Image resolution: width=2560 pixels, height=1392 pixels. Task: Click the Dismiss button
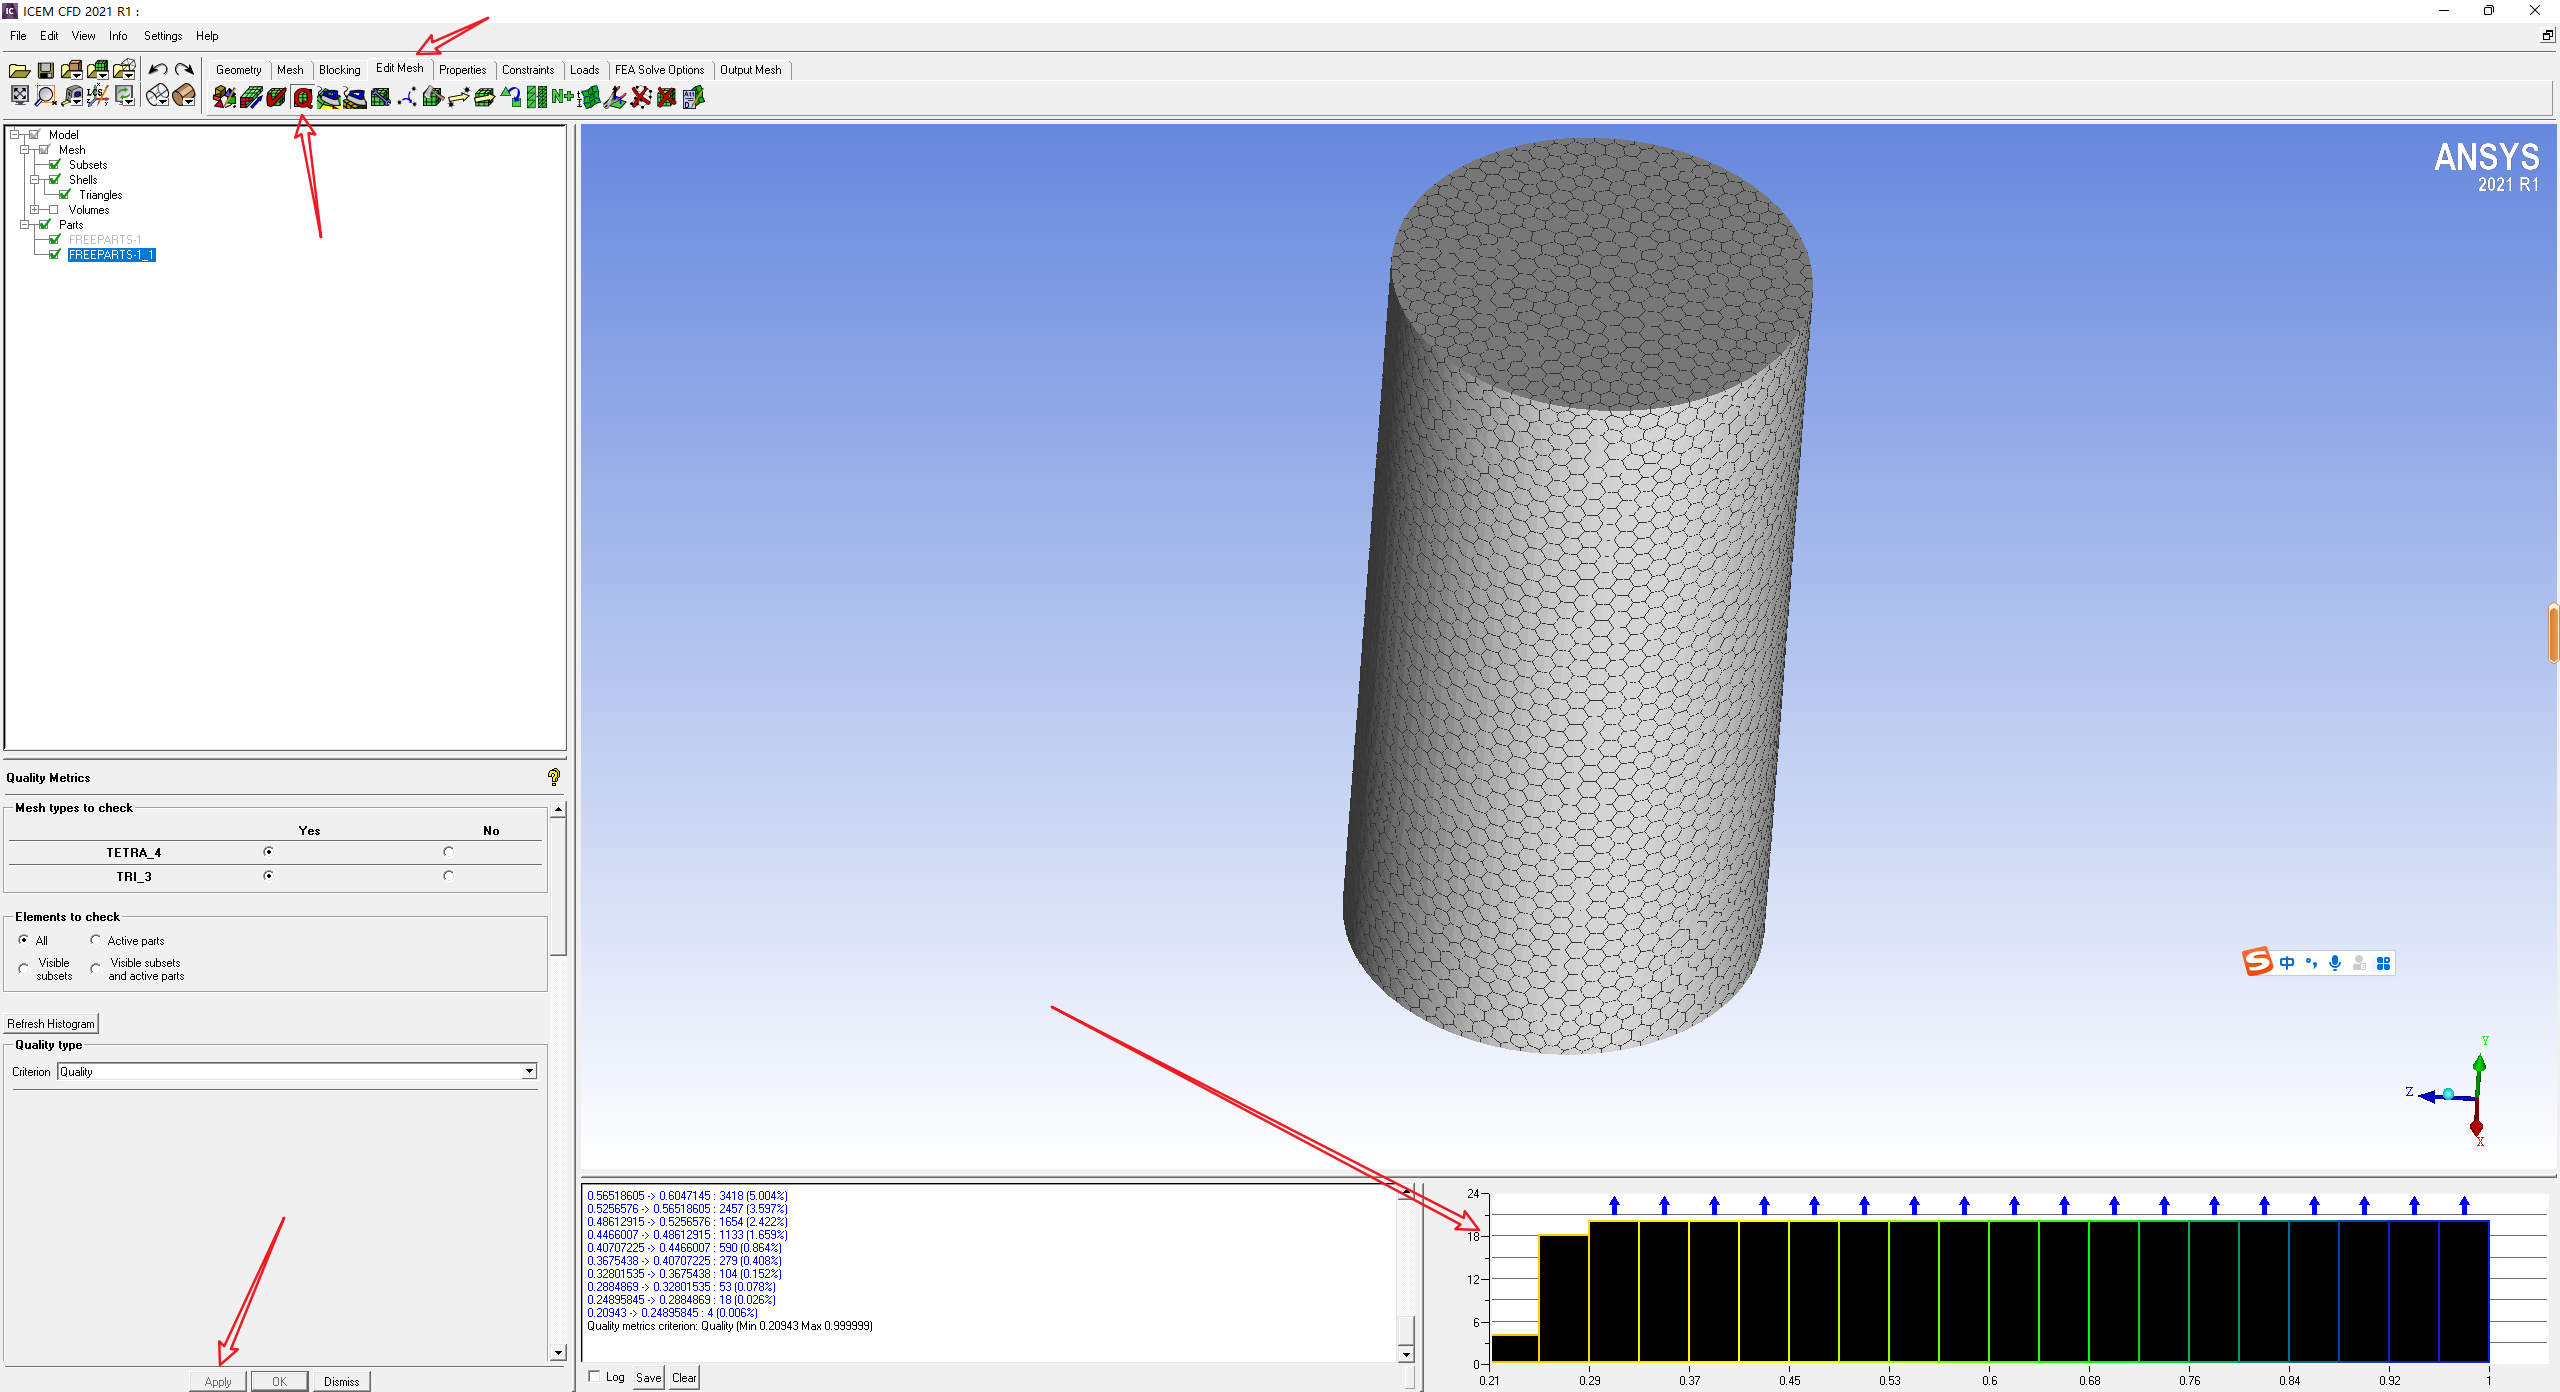pos(341,1381)
